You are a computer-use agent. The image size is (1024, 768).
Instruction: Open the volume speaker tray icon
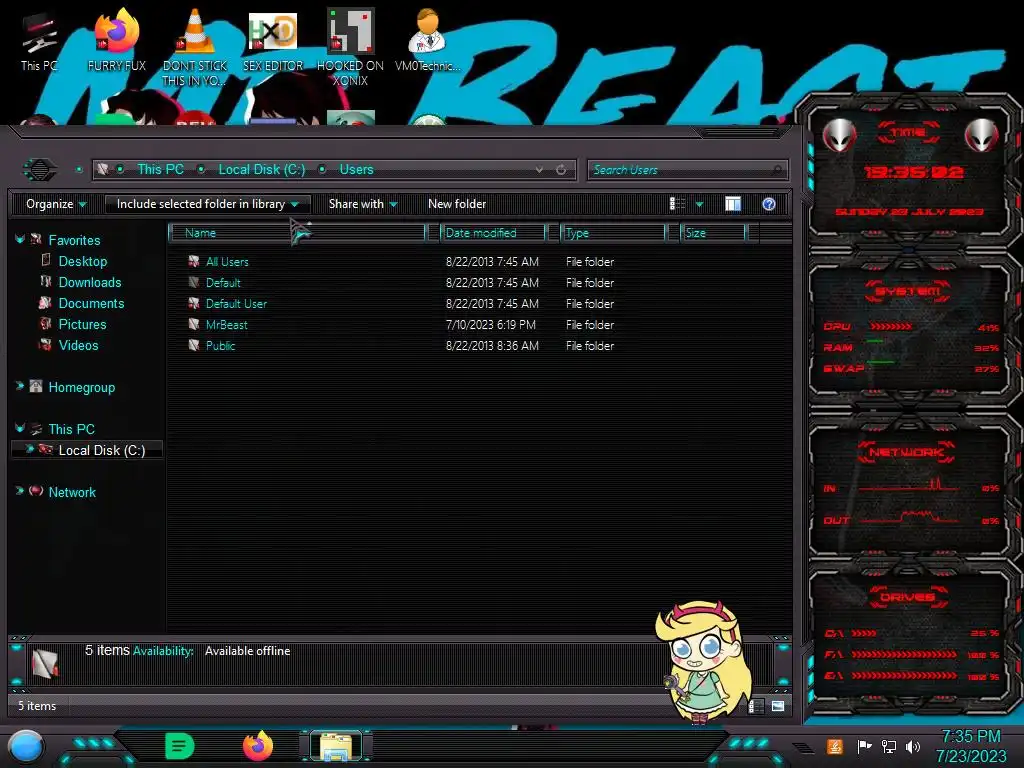pos(913,746)
